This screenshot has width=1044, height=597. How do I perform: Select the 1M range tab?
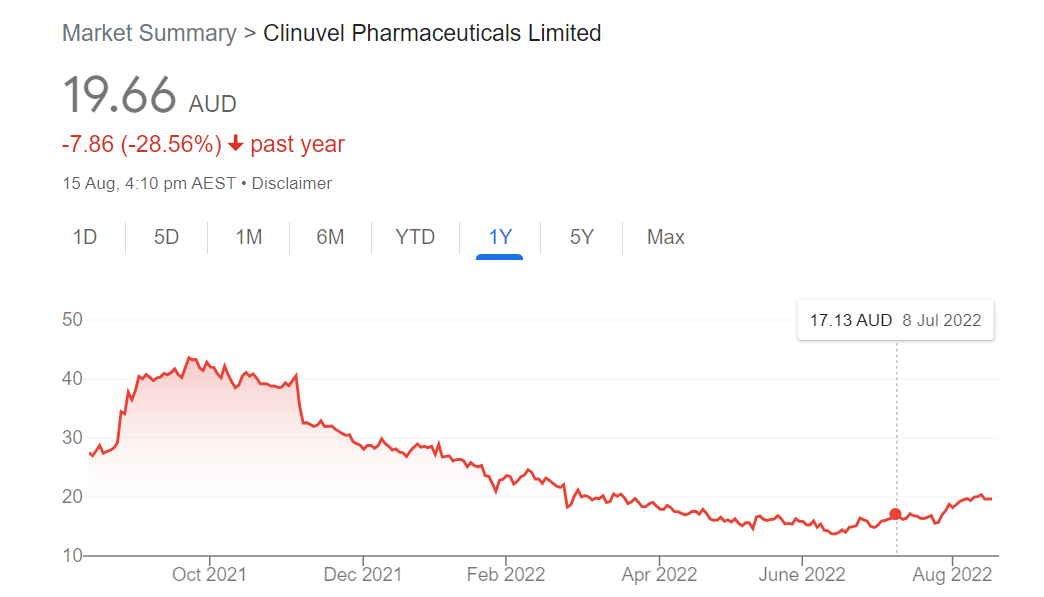coord(248,237)
